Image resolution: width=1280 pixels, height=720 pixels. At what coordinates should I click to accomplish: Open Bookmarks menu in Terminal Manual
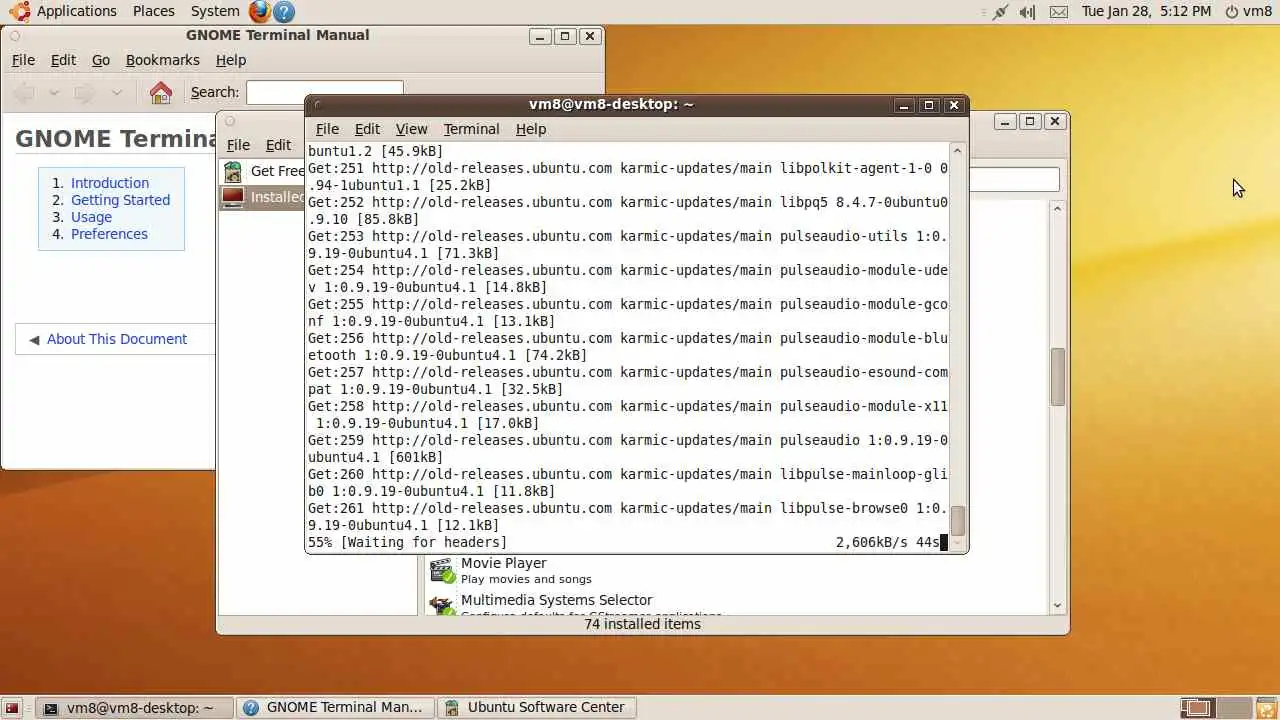point(163,60)
